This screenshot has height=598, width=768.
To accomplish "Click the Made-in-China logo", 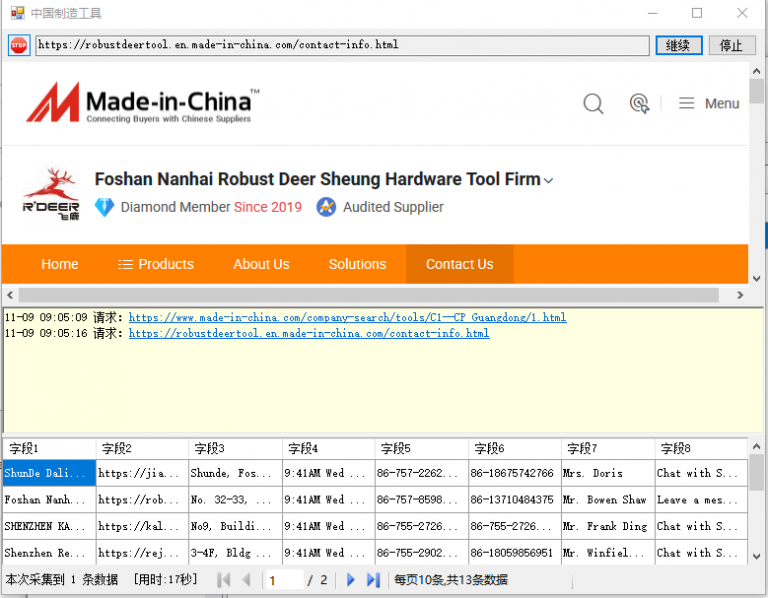I will (x=143, y=102).
